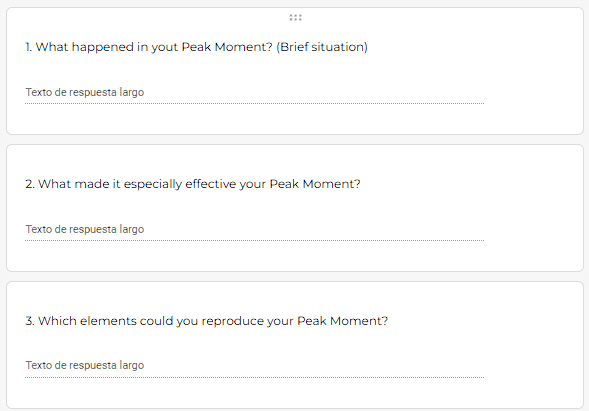Click the number "1." before the first question
The image size is (589, 411).
29,47
